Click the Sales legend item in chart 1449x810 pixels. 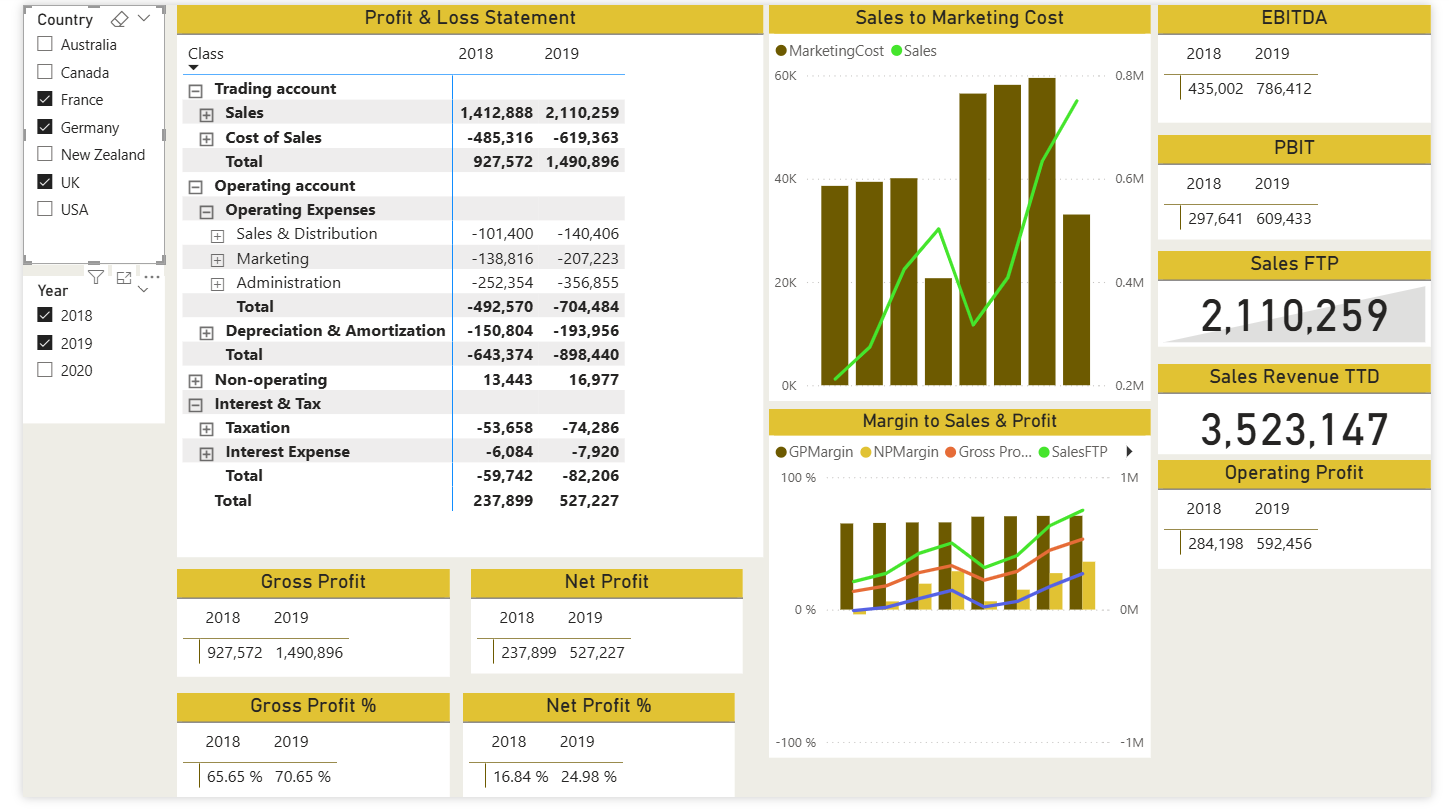coord(914,50)
